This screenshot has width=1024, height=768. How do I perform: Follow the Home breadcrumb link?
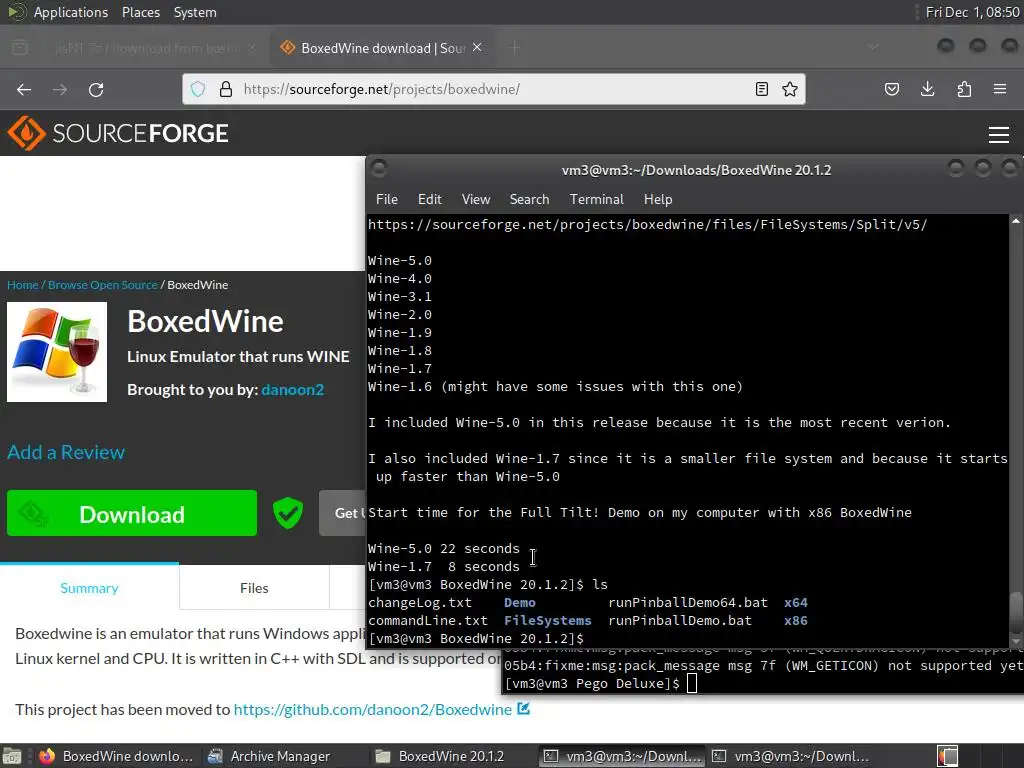23,285
